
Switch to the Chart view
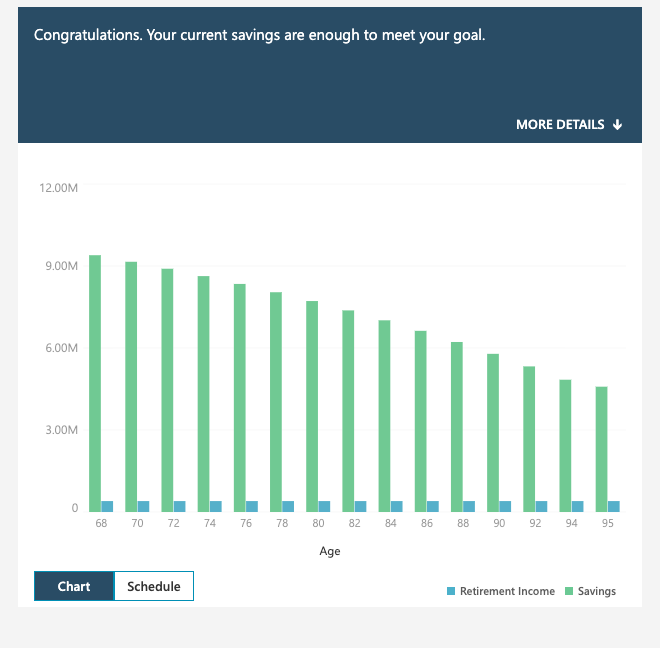[74, 586]
